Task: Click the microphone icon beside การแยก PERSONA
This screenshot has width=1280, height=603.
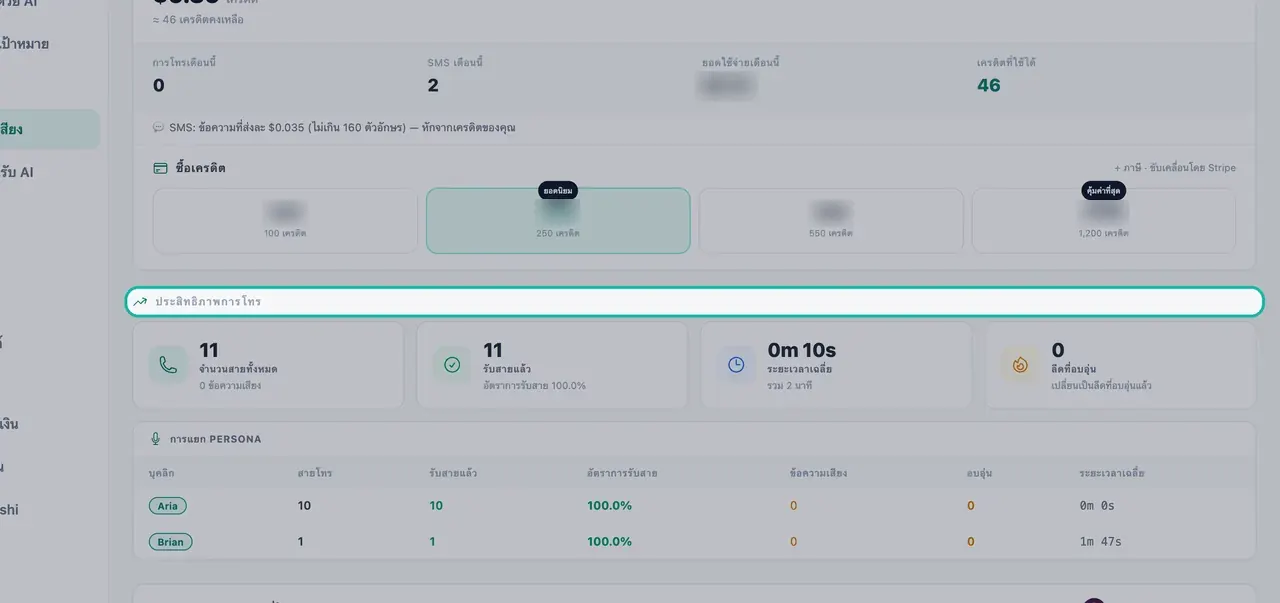Action: [155, 439]
